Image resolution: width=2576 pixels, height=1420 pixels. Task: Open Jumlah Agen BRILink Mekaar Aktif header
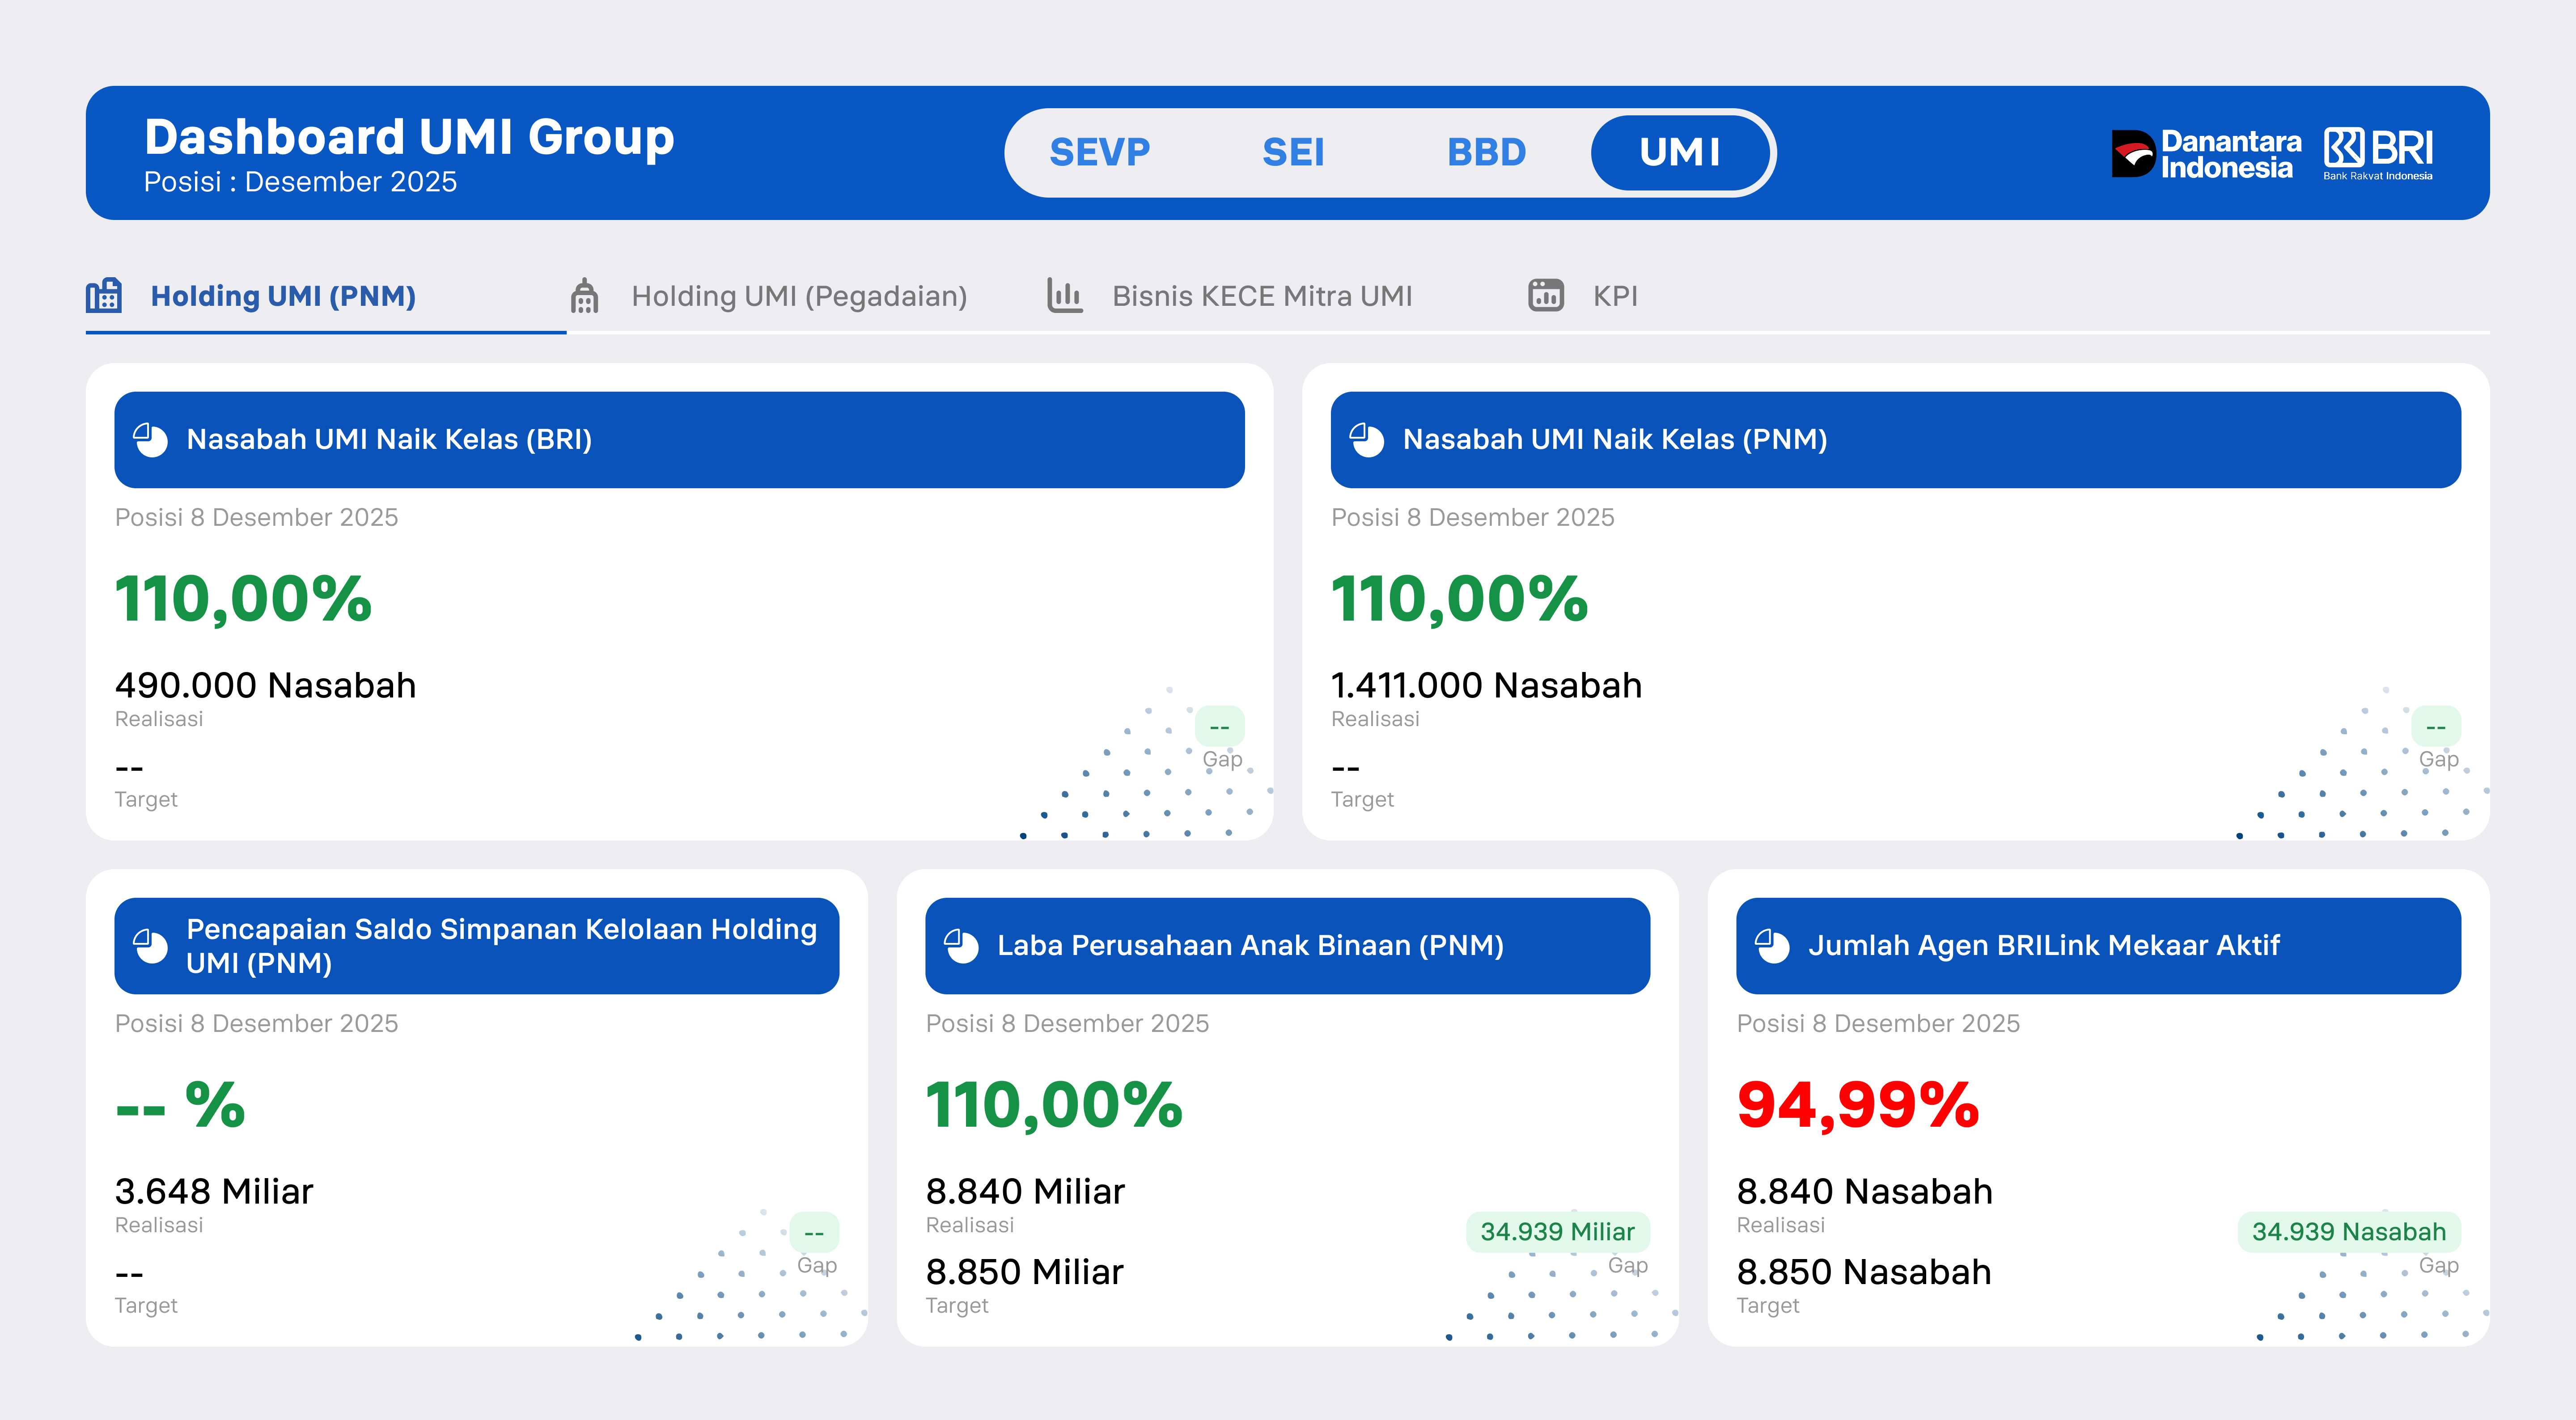pyautogui.click(x=2098, y=946)
